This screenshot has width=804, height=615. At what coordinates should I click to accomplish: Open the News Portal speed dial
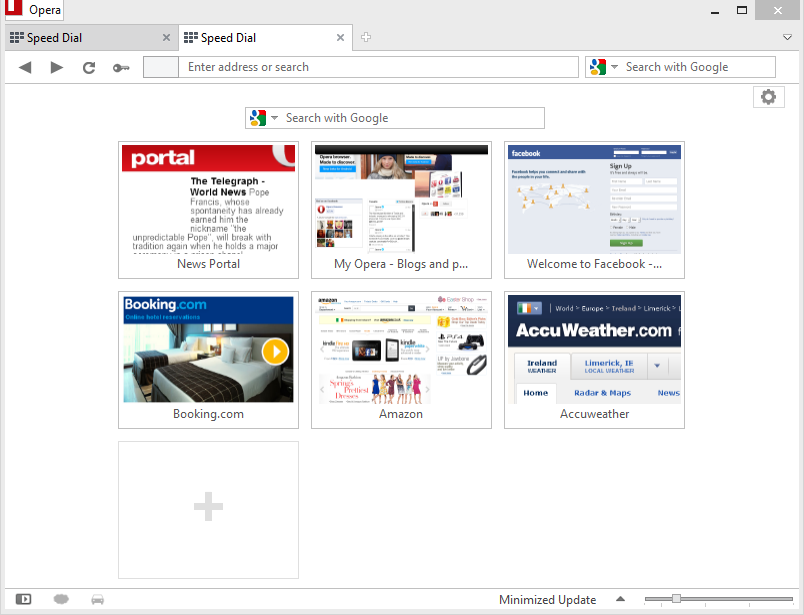(208, 210)
